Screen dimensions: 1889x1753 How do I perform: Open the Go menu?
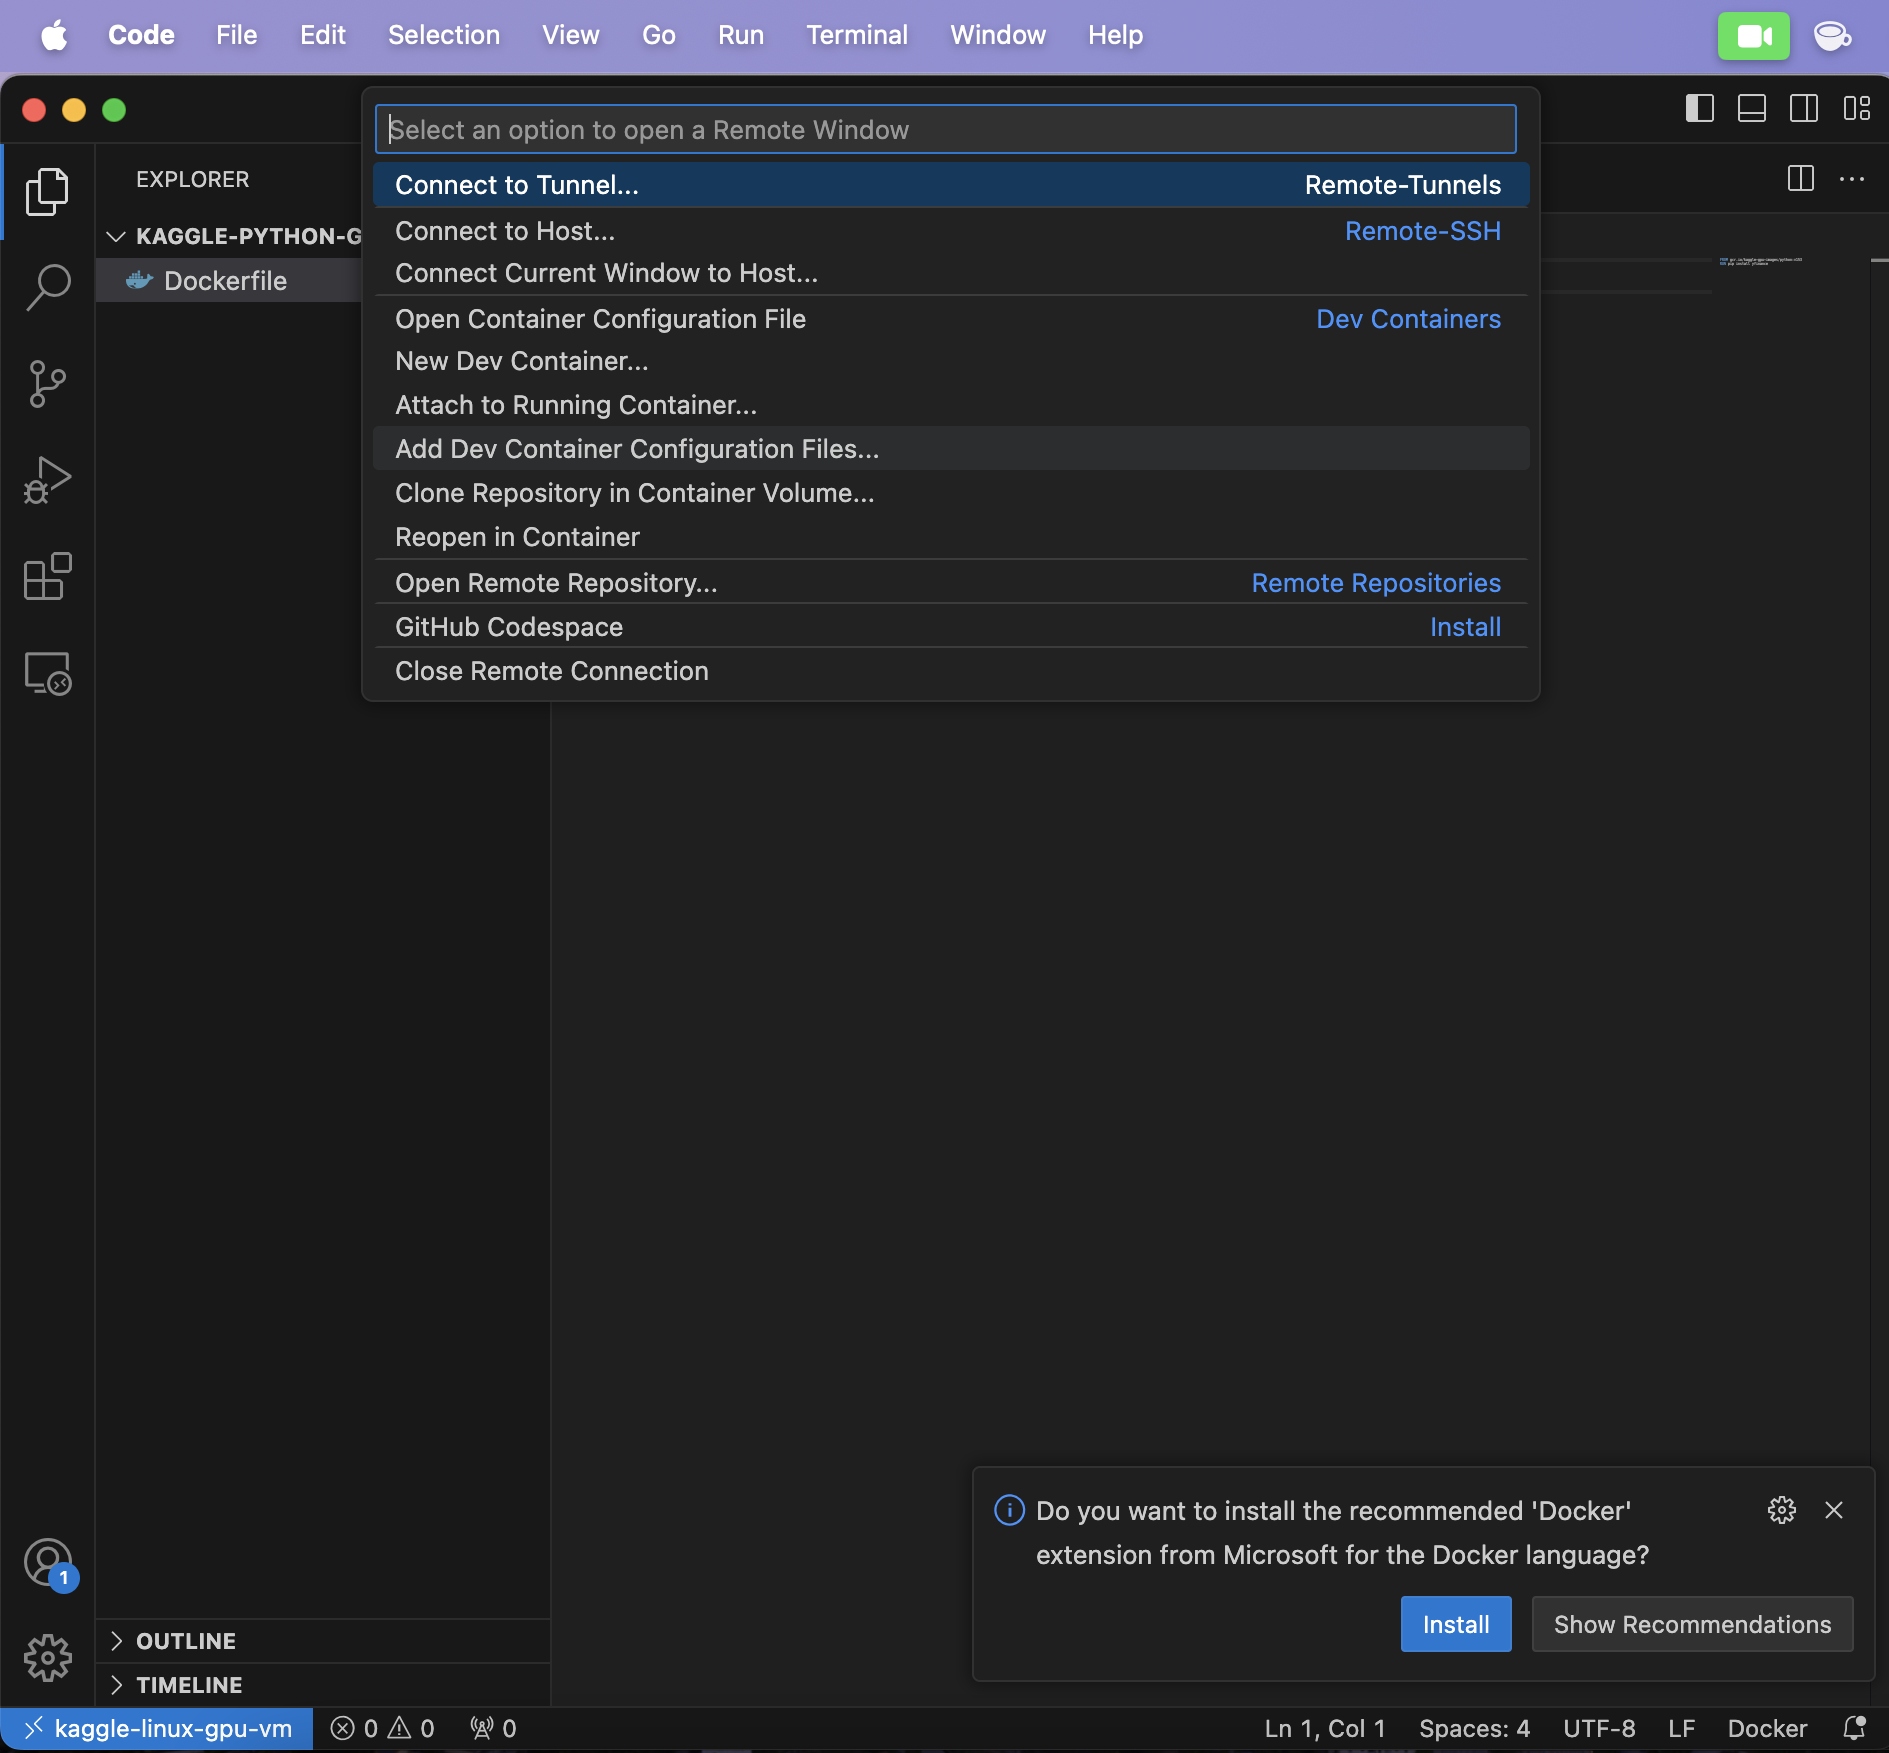(x=659, y=35)
